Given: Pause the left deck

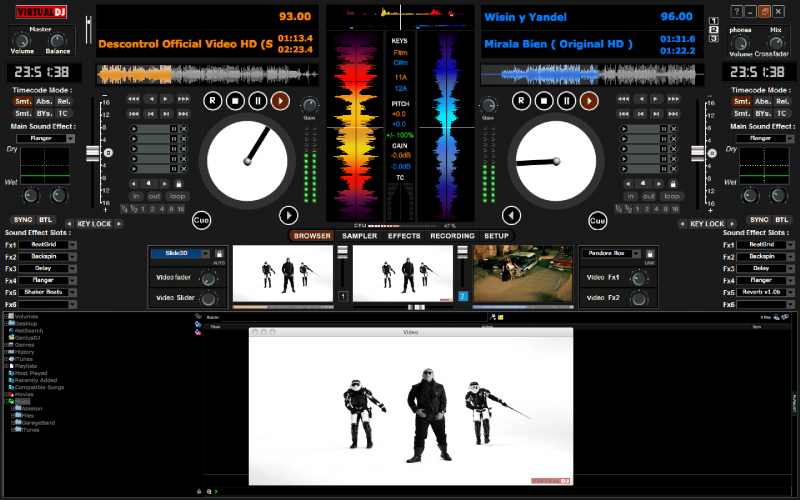Looking at the screenshot, I should [x=258, y=101].
